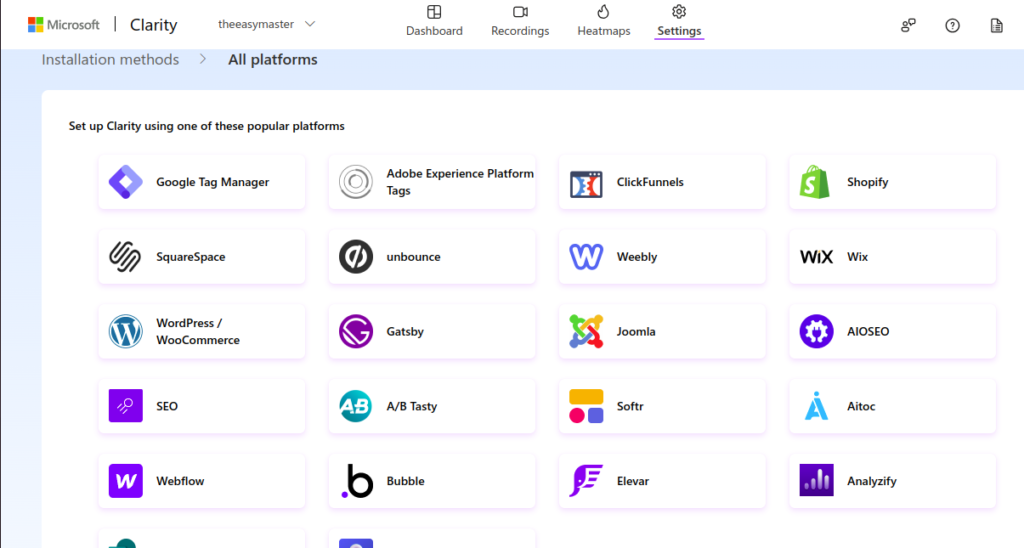Click the Aitoc logo icon
The height and width of the screenshot is (548, 1024).
tap(816, 406)
